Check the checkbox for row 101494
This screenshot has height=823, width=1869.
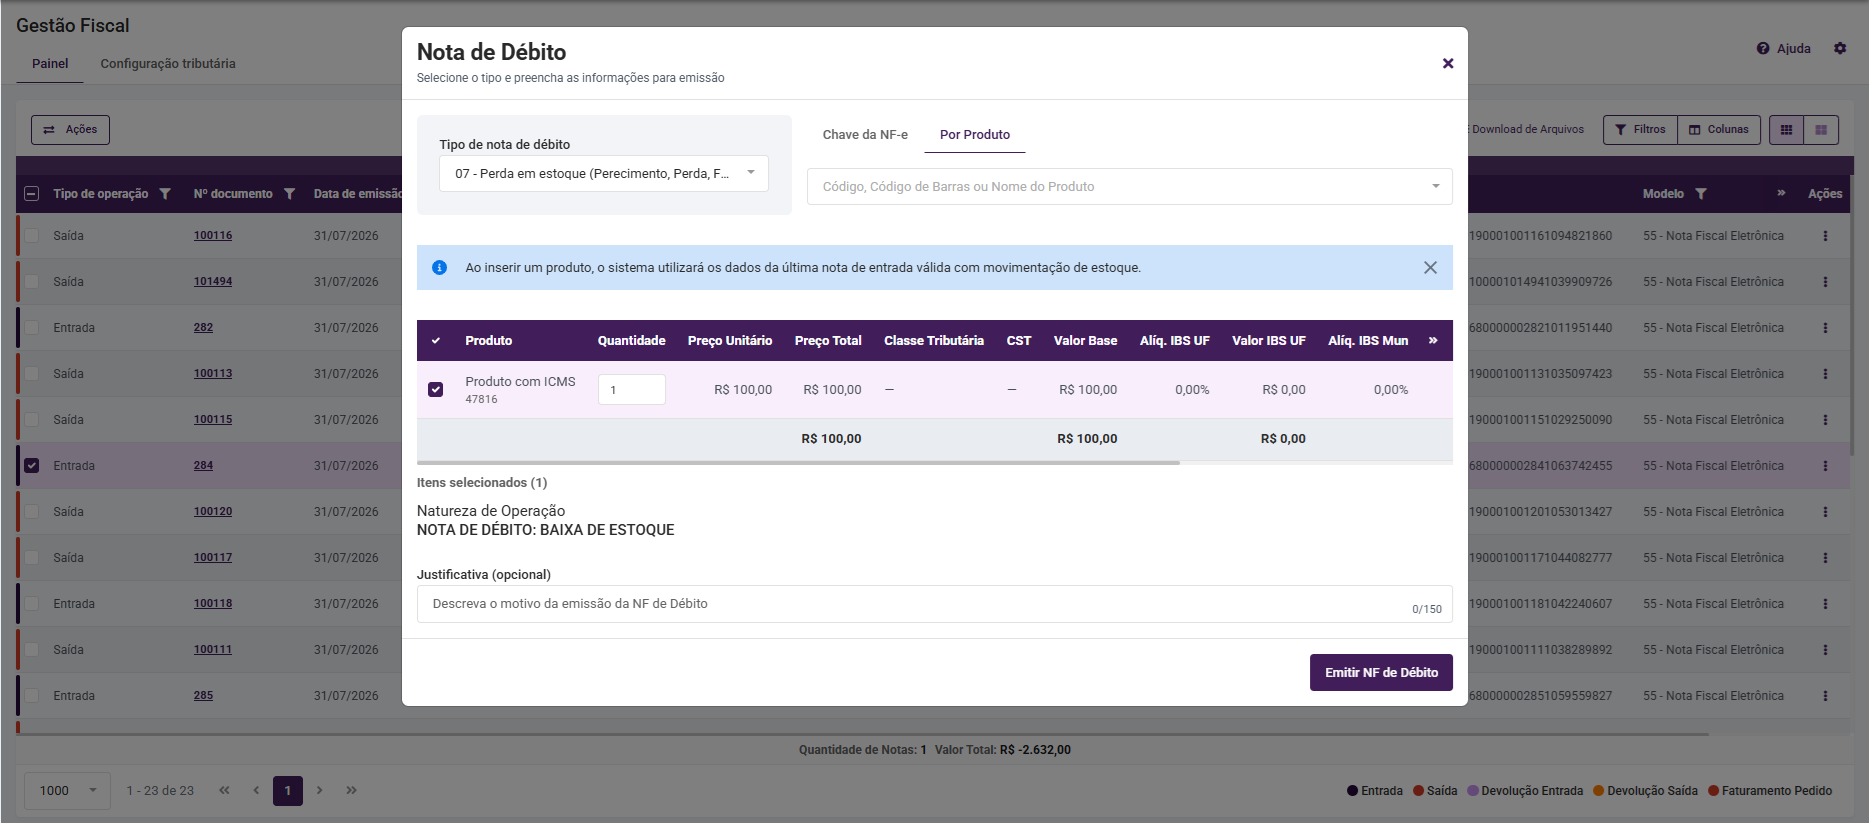click(x=32, y=282)
